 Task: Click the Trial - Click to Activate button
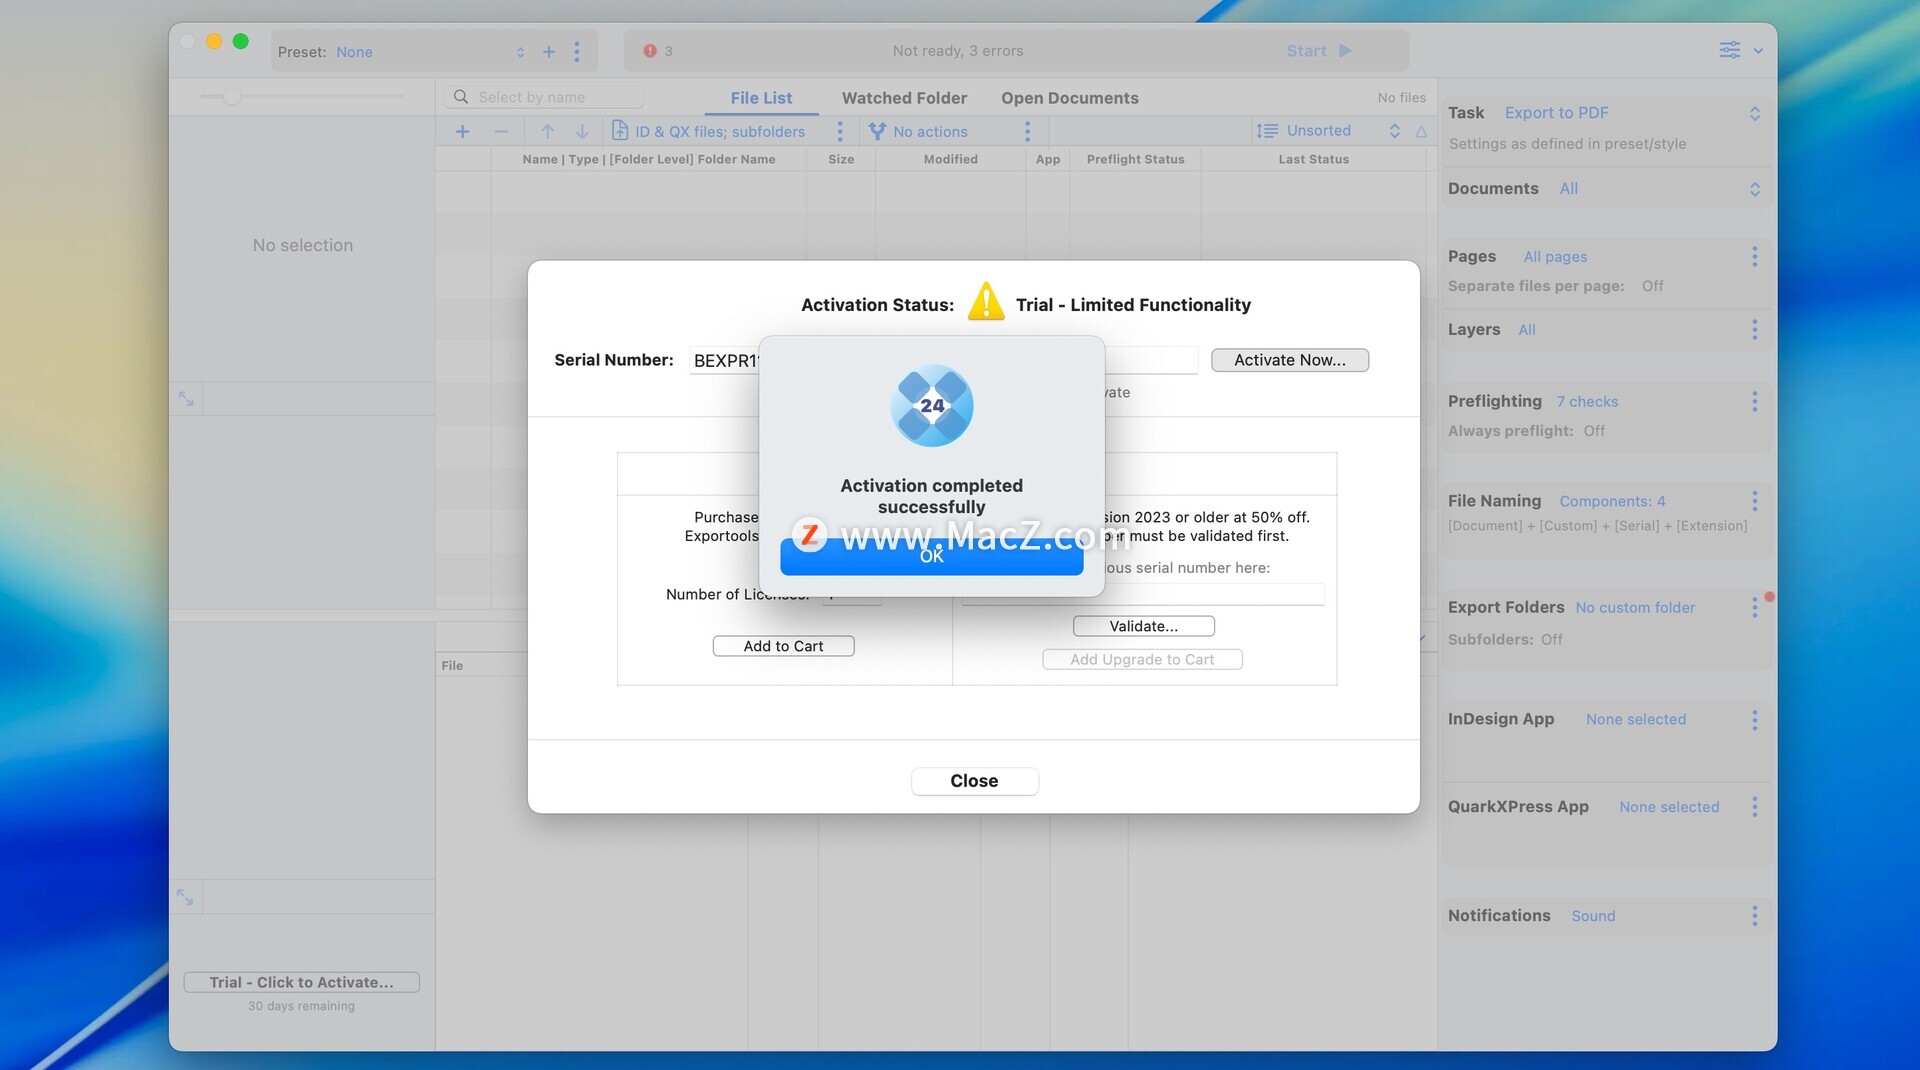coord(301,982)
